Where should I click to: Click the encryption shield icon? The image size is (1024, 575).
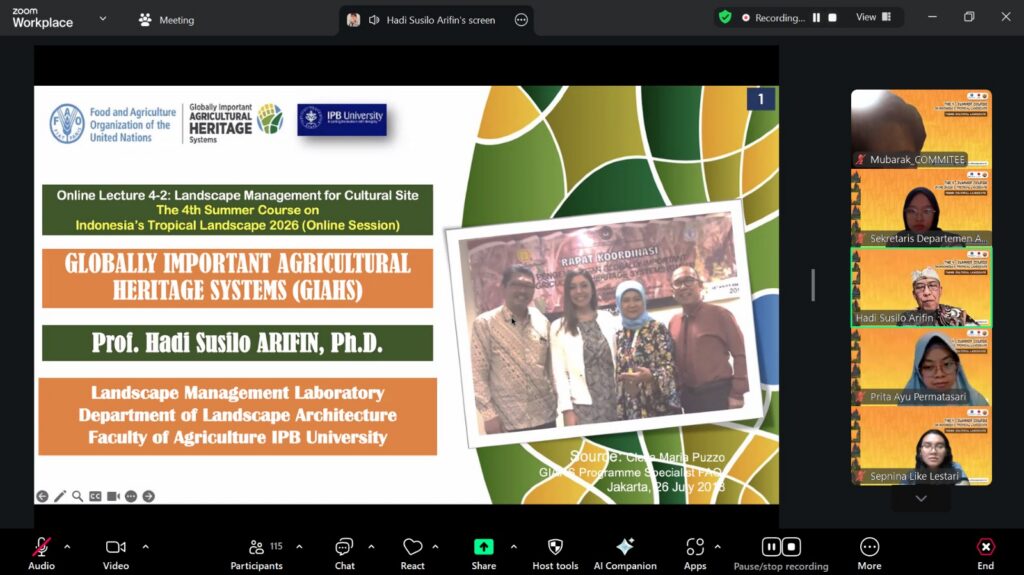725,17
